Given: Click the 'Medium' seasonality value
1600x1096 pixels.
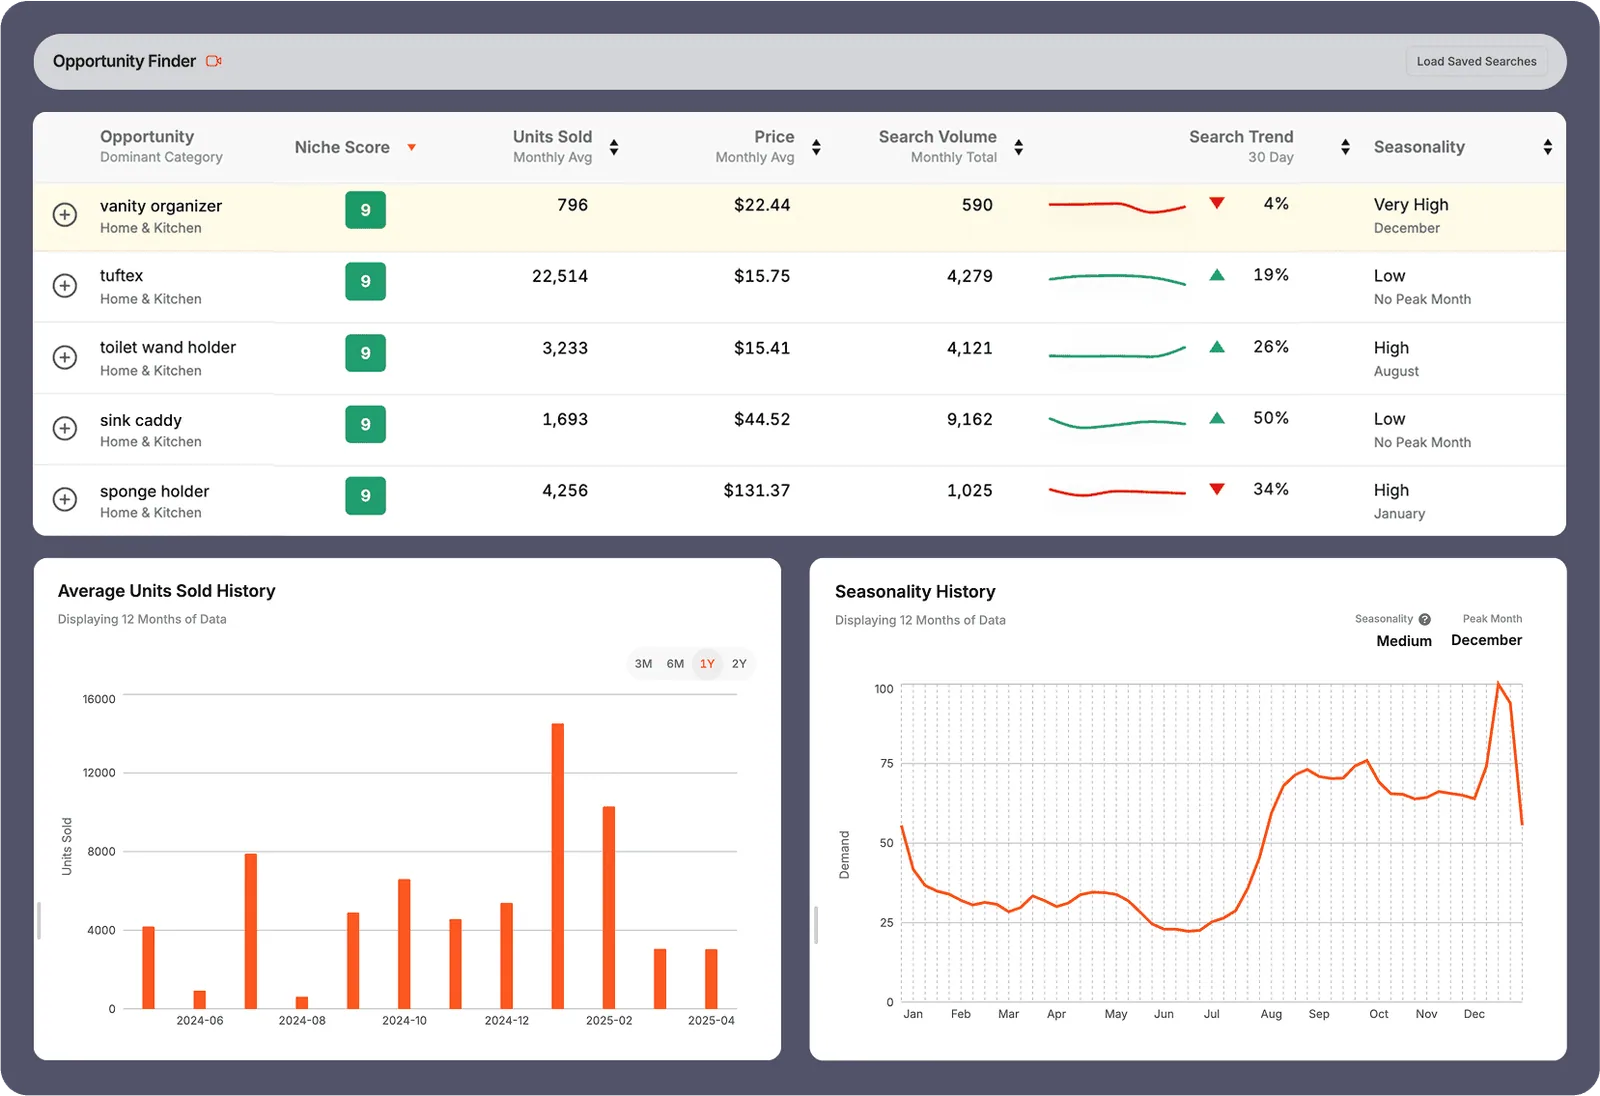Looking at the screenshot, I should [1404, 641].
